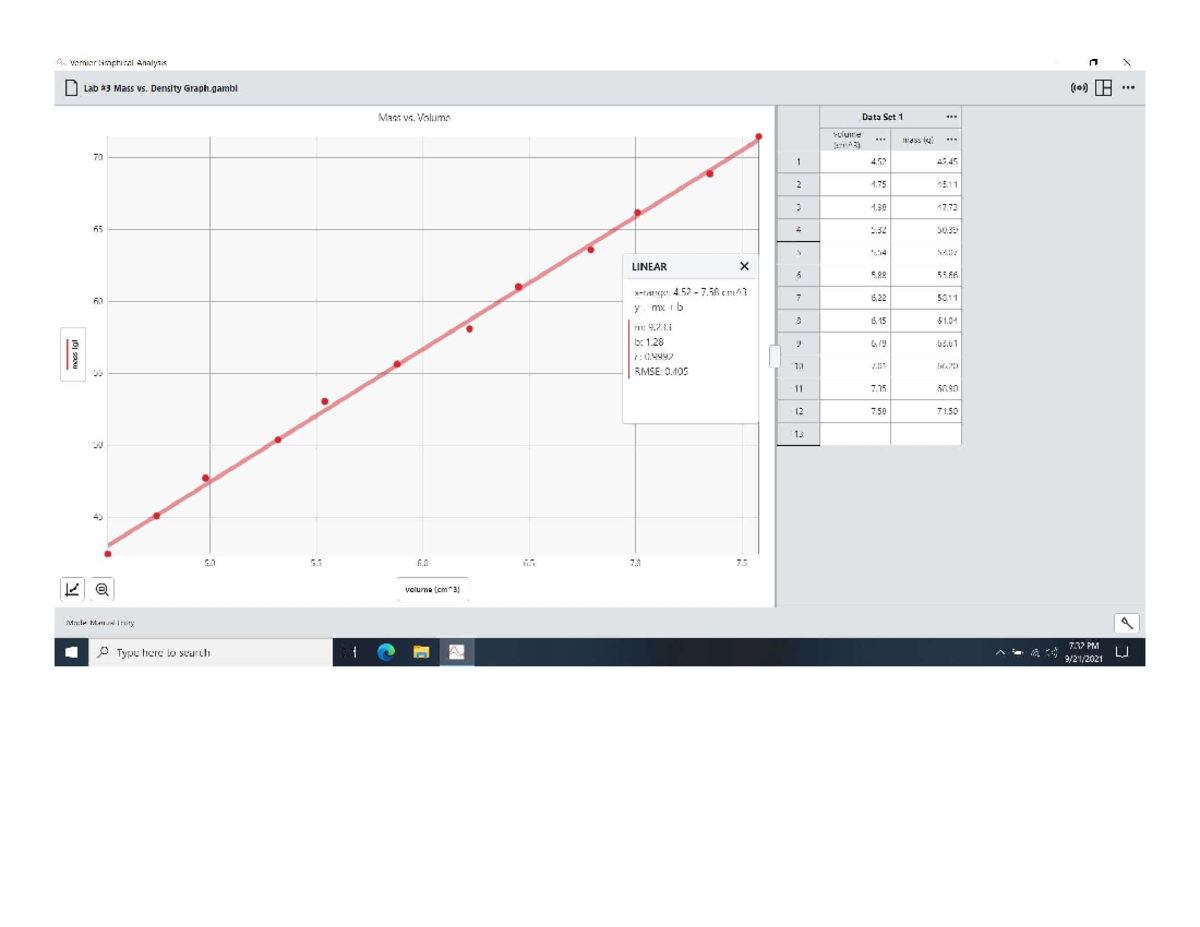Click the Windows Start button
The width and height of the screenshot is (1200, 927).
point(69,651)
